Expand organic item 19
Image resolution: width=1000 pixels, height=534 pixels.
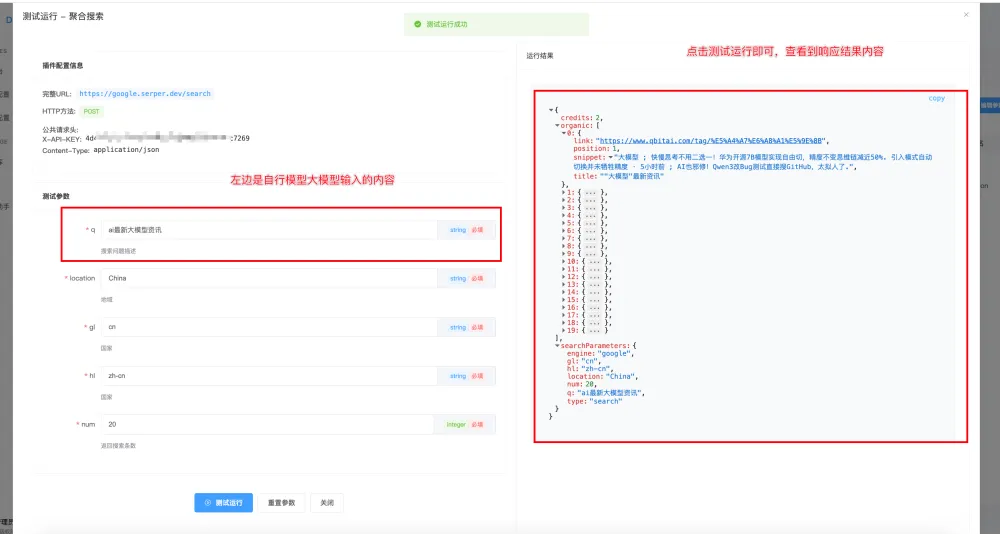pos(564,330)
